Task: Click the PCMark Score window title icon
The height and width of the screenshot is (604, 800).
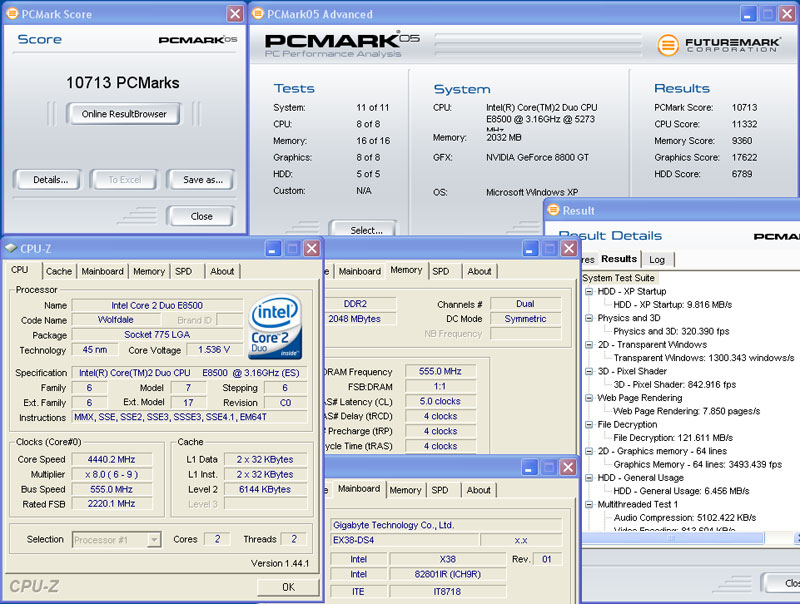Action: tap(12, 14)
